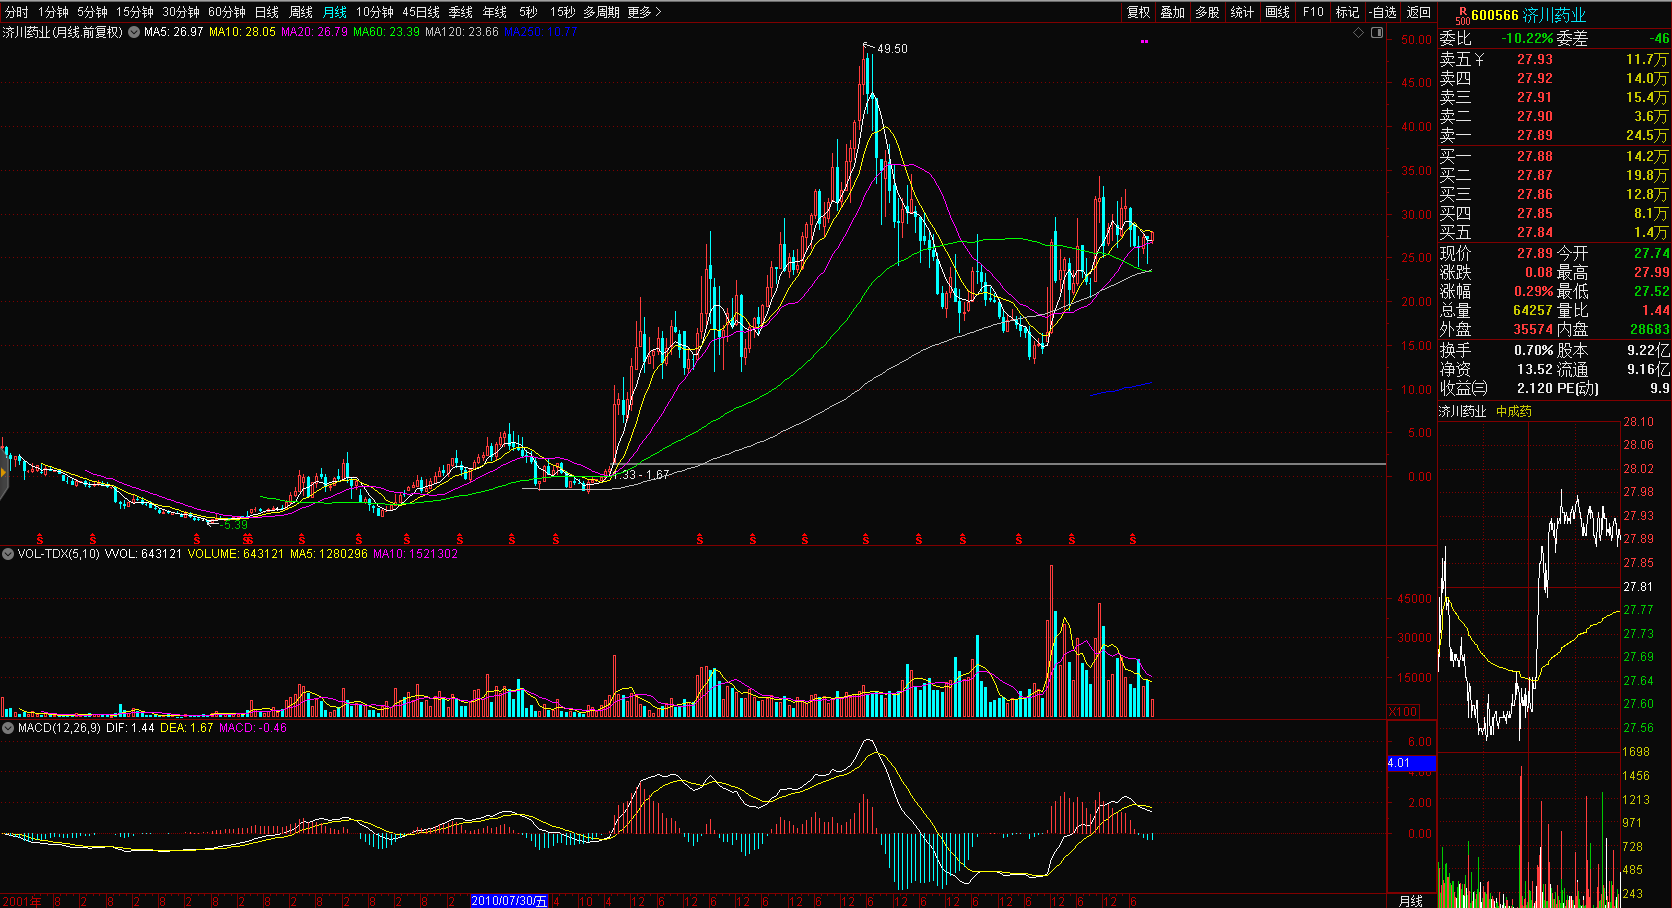
Task: Click the 月线 label at bottom axis
Action: pos(1411,901)
